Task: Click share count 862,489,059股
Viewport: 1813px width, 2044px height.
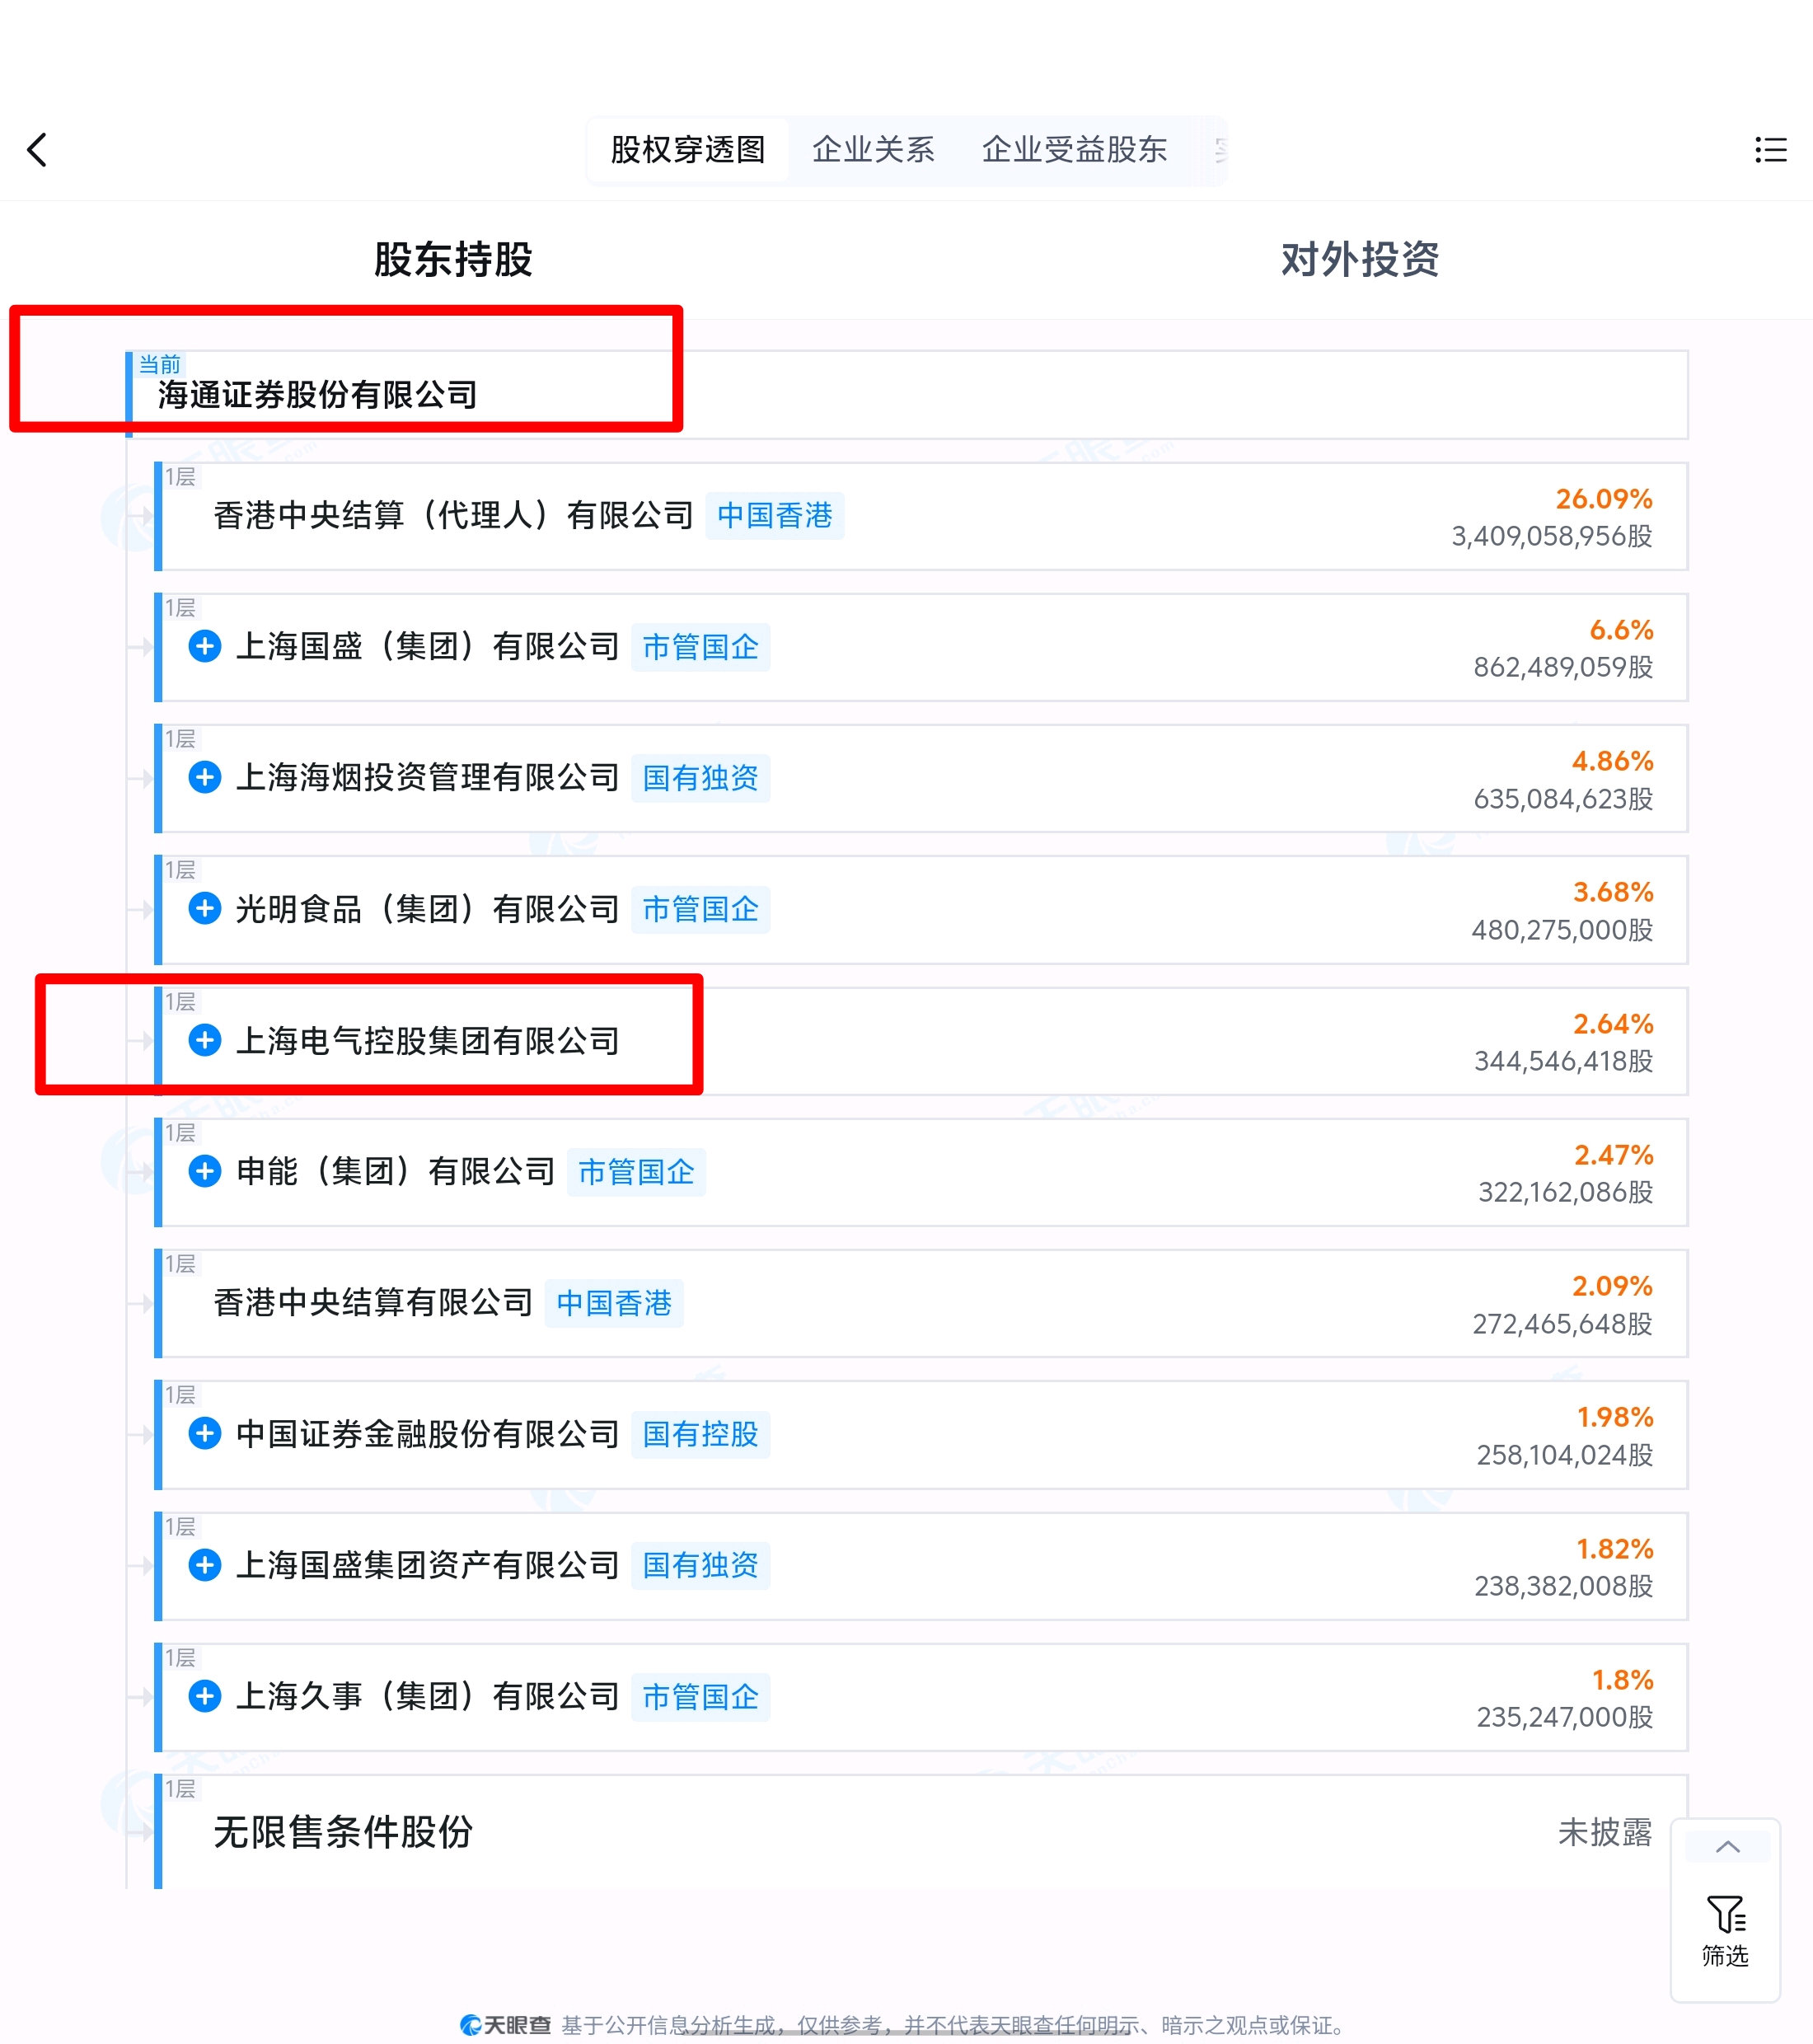Action: click(1562, 667)
